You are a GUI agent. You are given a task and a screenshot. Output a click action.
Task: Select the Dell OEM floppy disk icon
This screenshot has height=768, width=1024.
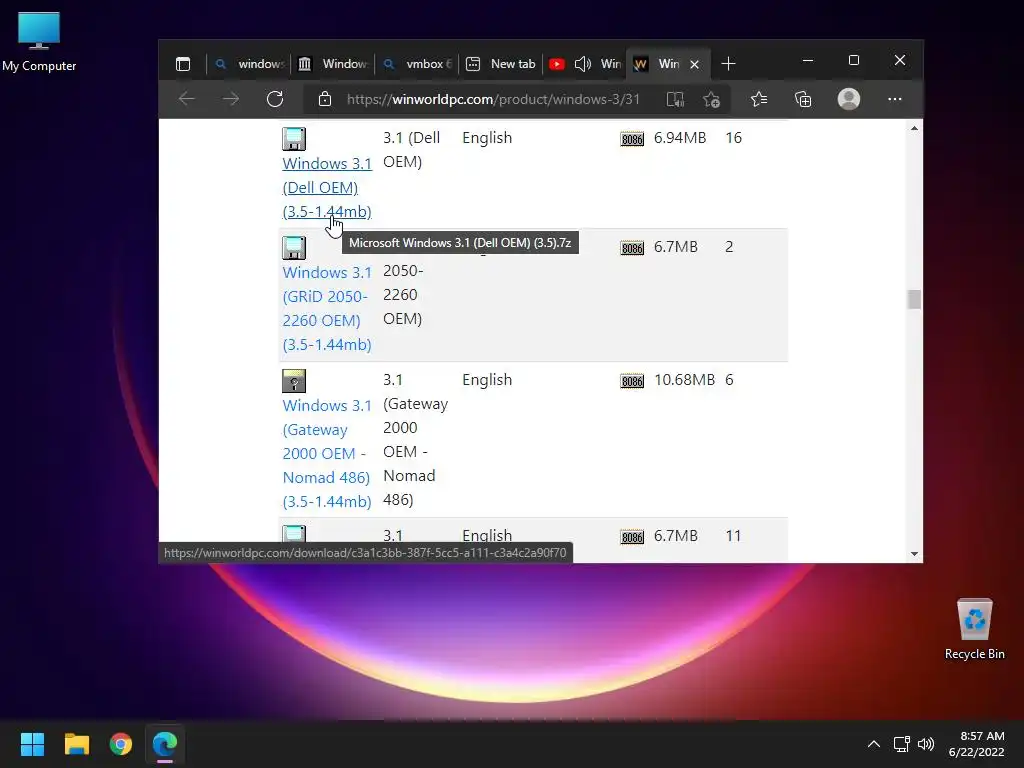pyautogui.click(x=294, y=138)
